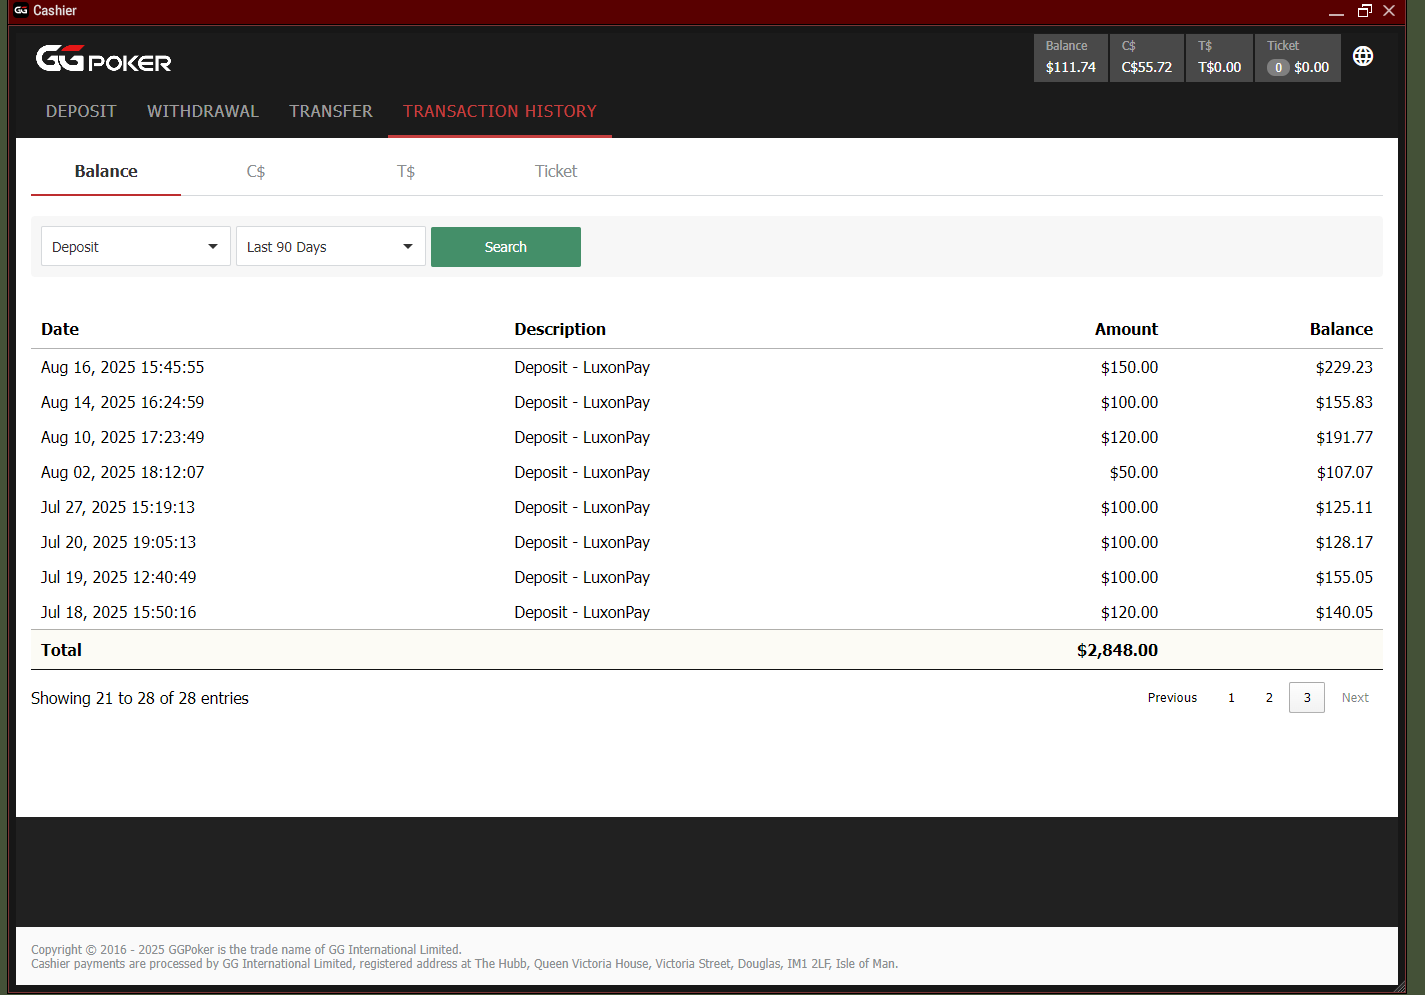
Task: Select the Jul 27, 2025 15:19:13 date
Action: click(118, 507)
